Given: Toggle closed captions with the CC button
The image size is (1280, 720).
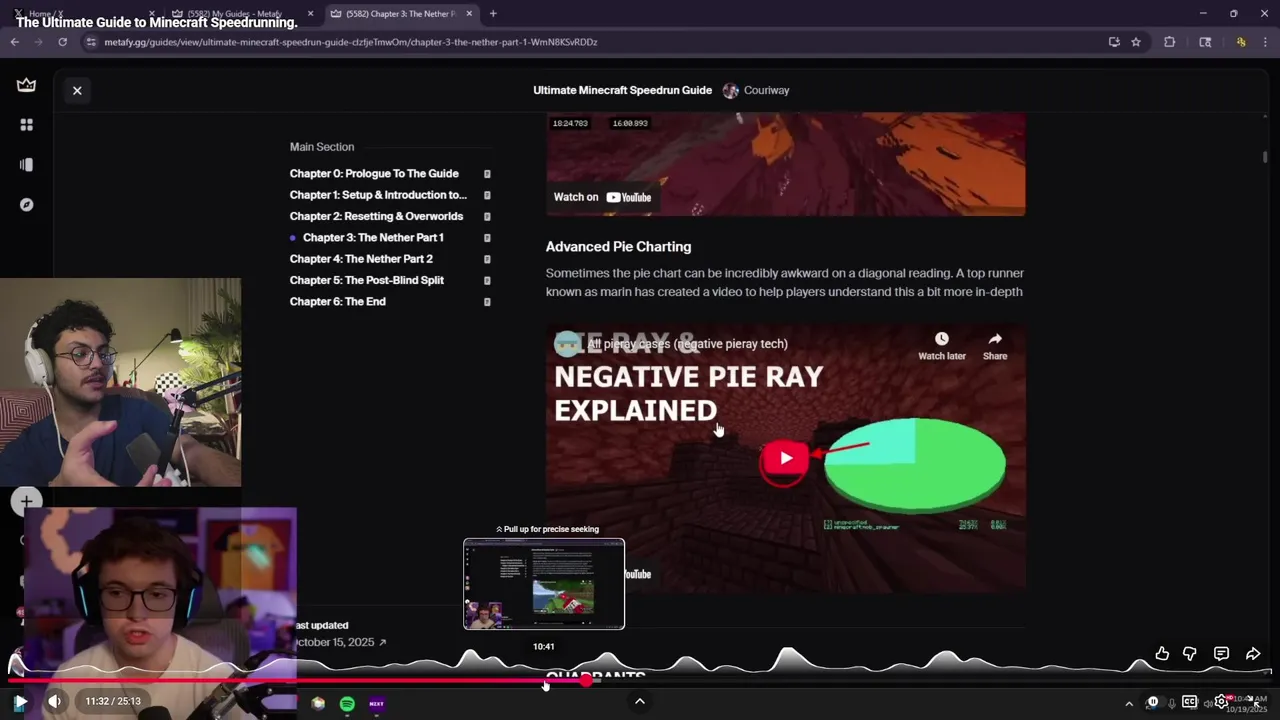Looking at the screenshot, I should pyautogui.click(x=1190, y=702).
